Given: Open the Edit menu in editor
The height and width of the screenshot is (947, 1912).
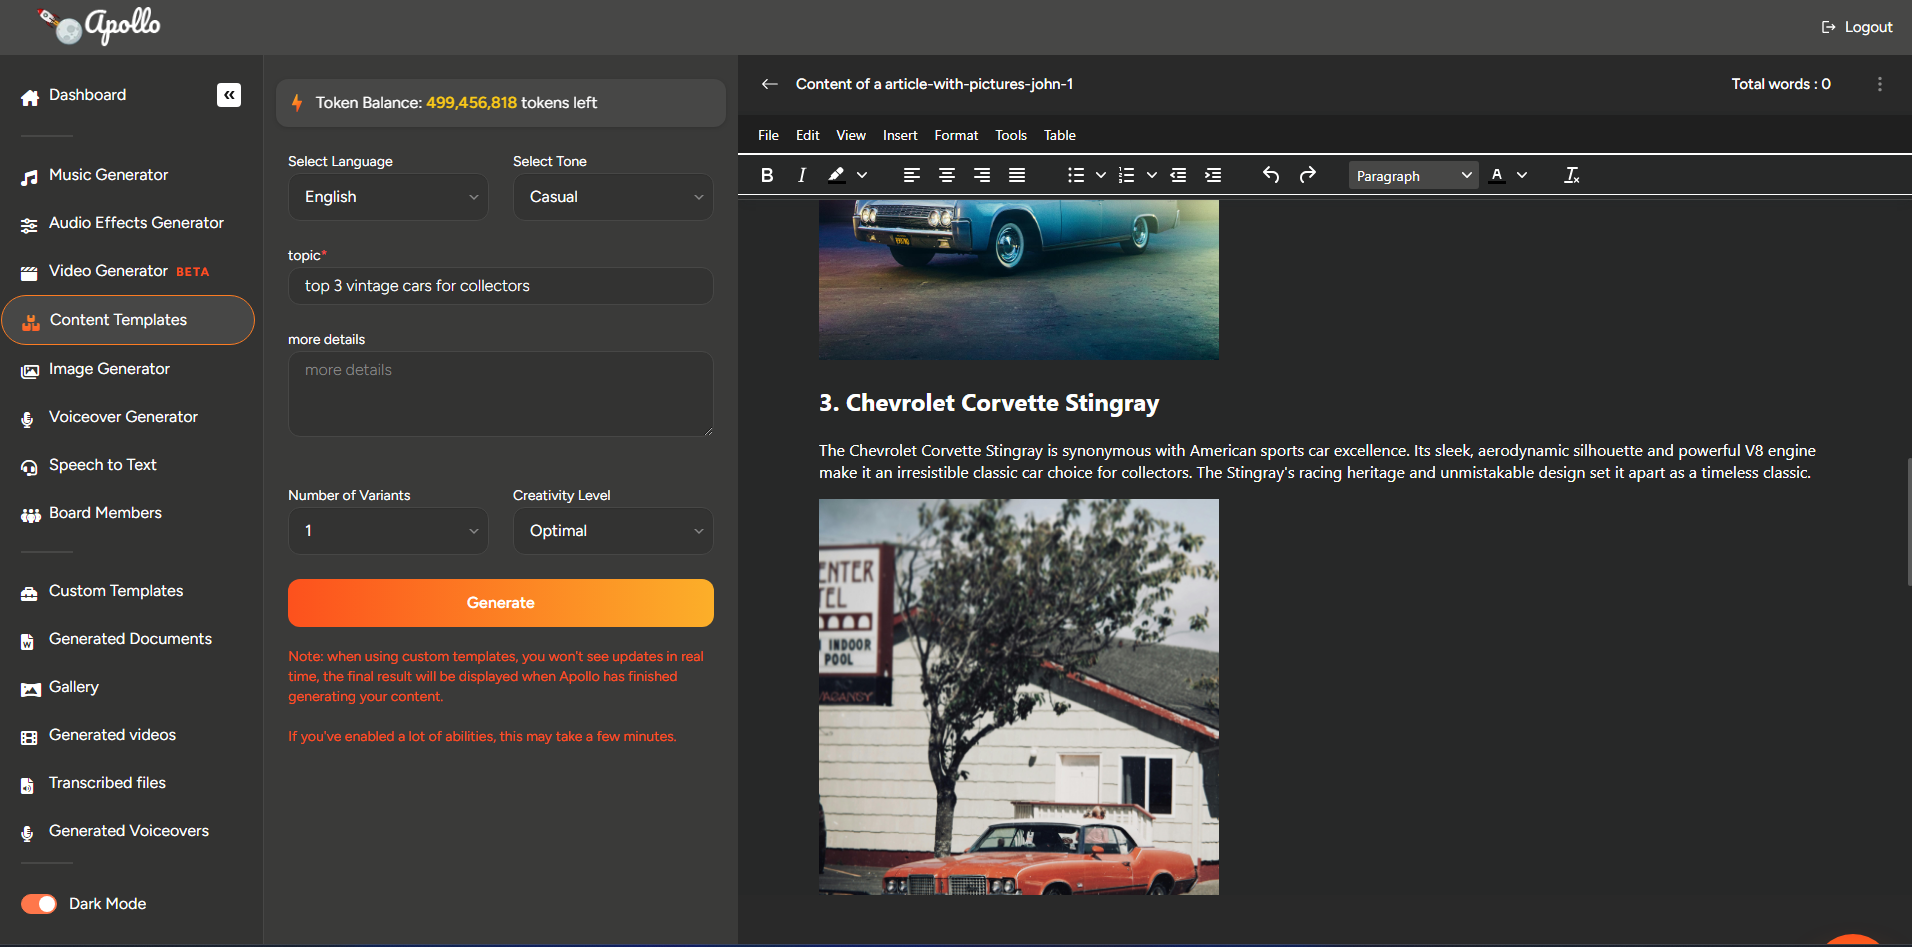Looking at the screenshot, I should pos(807,135).
